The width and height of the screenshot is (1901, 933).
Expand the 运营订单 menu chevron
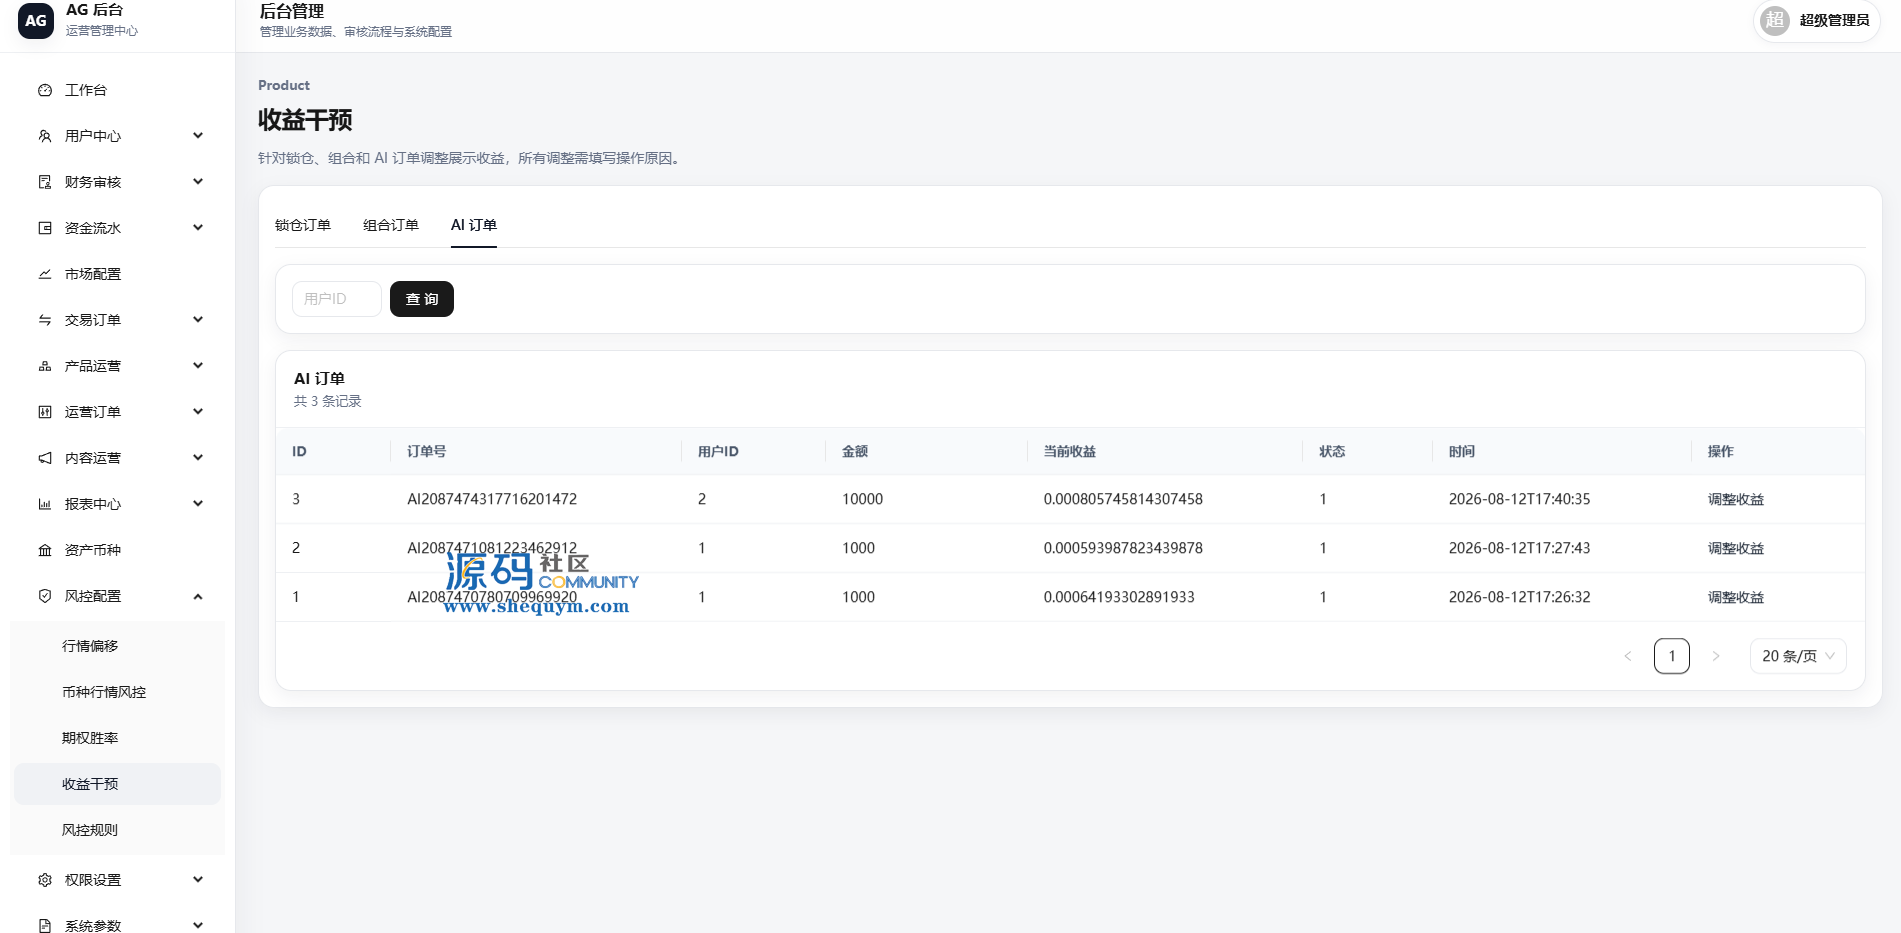tap(198, 412)
